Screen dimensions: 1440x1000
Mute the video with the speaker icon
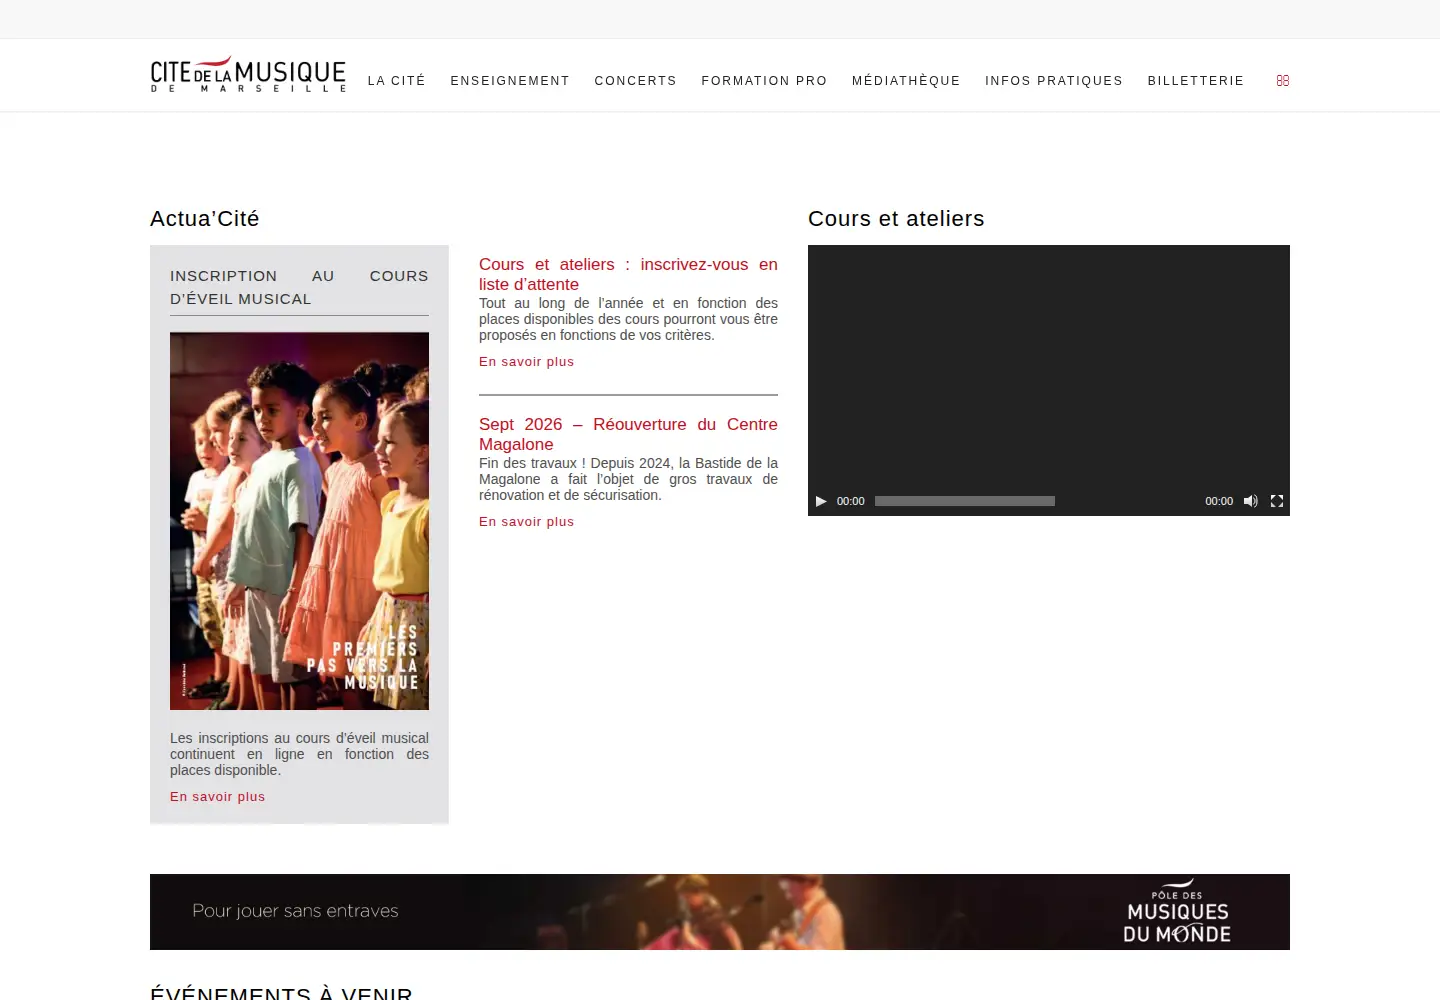coord(1250,501)
